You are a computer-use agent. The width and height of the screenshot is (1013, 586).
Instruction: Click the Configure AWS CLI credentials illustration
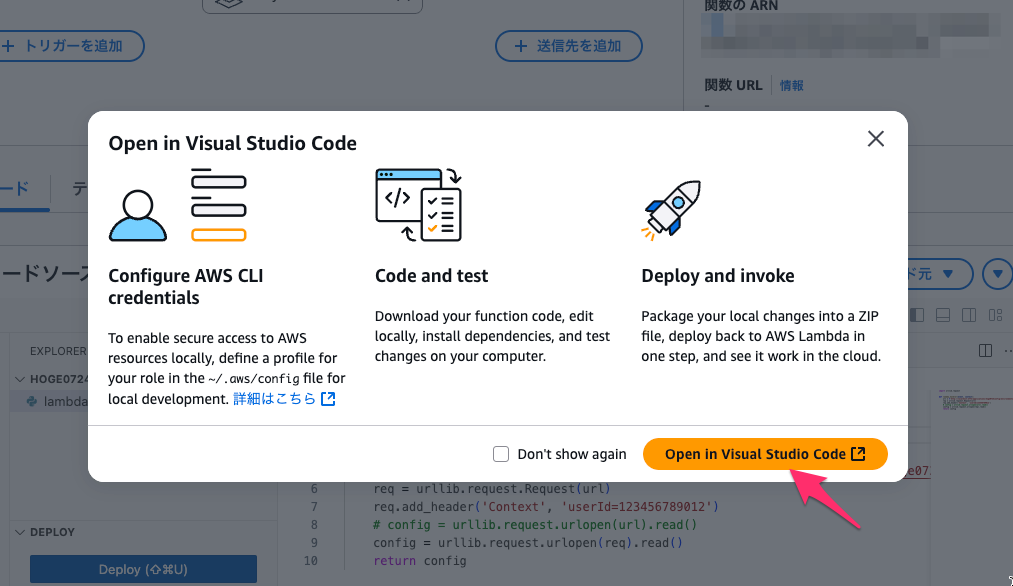pos(178,205)
